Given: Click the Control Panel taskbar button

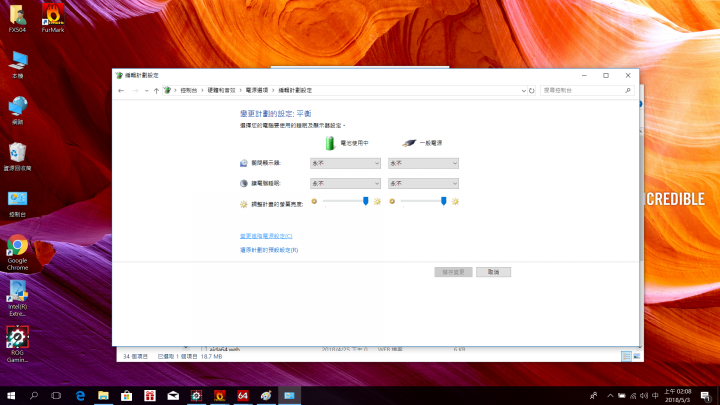Looking at the screenshot, I should tap(289, 395).
